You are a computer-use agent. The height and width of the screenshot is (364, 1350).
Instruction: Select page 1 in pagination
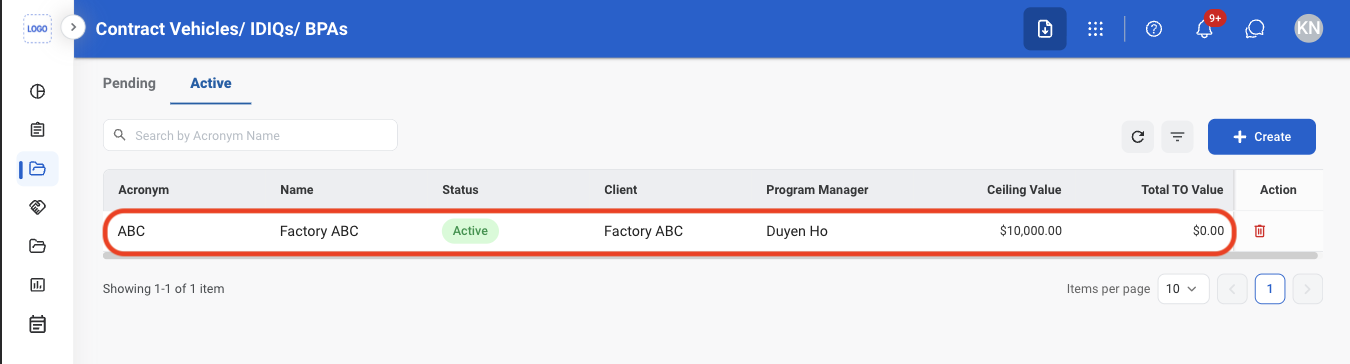(1270, 289)
